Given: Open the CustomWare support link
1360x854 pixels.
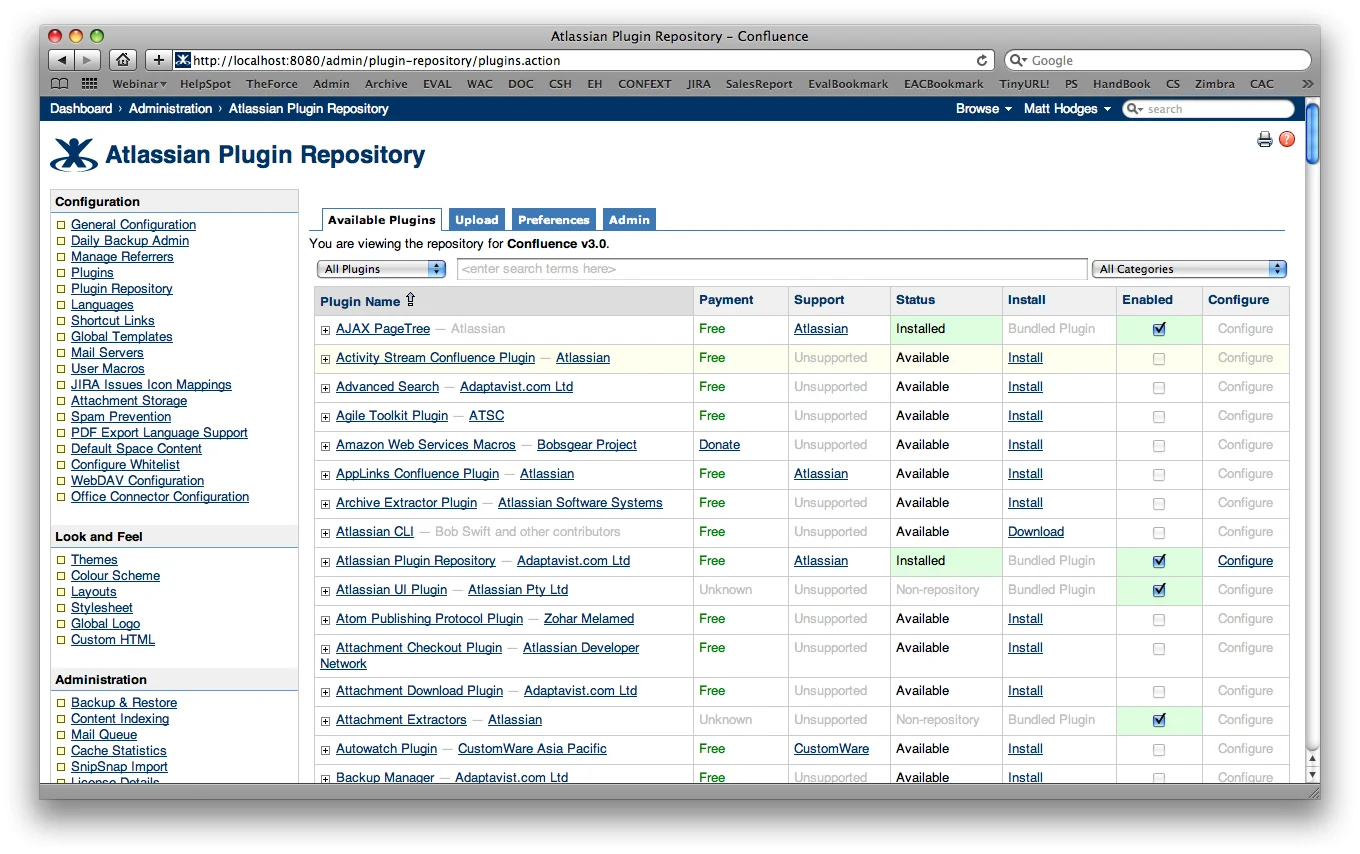Looking at the screenshot, I should 831,749.
